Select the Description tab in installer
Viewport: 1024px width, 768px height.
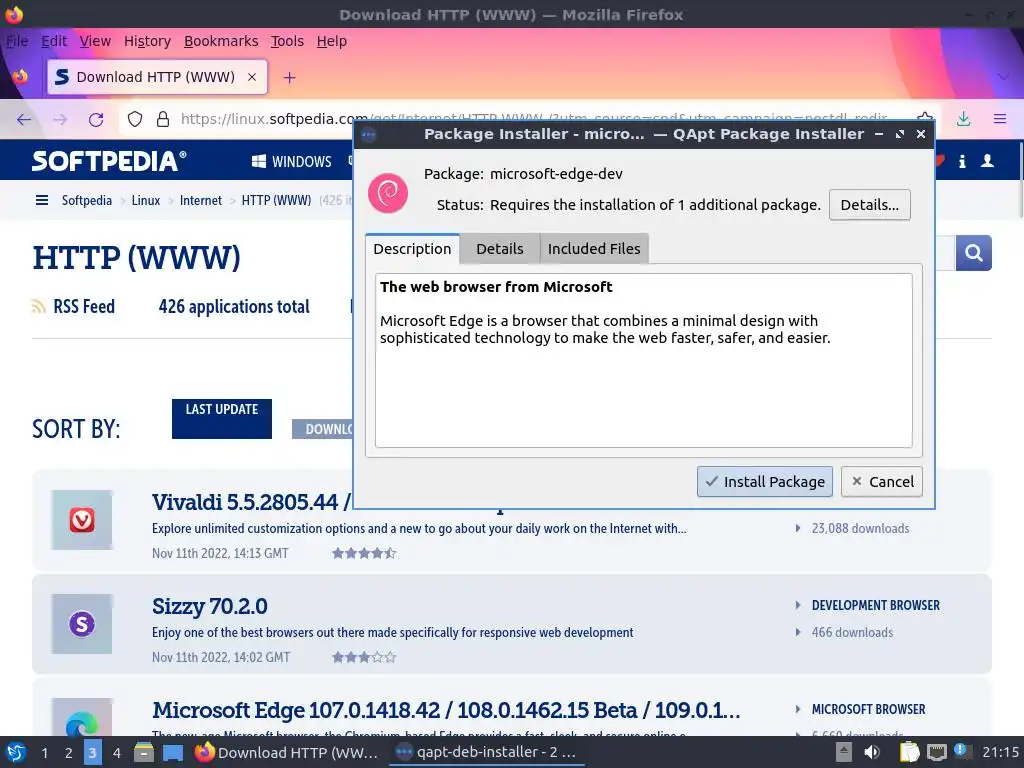click(412, 249)
